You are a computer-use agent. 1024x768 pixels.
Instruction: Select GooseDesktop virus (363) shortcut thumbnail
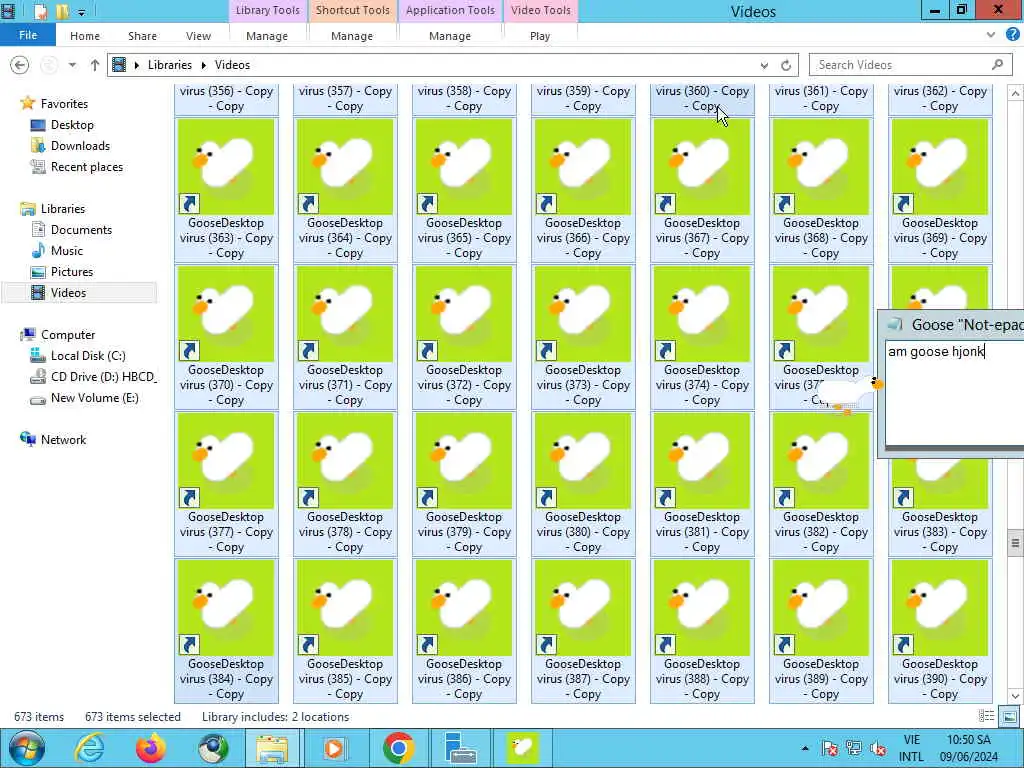pyautogui.click(x=226, y=167)
